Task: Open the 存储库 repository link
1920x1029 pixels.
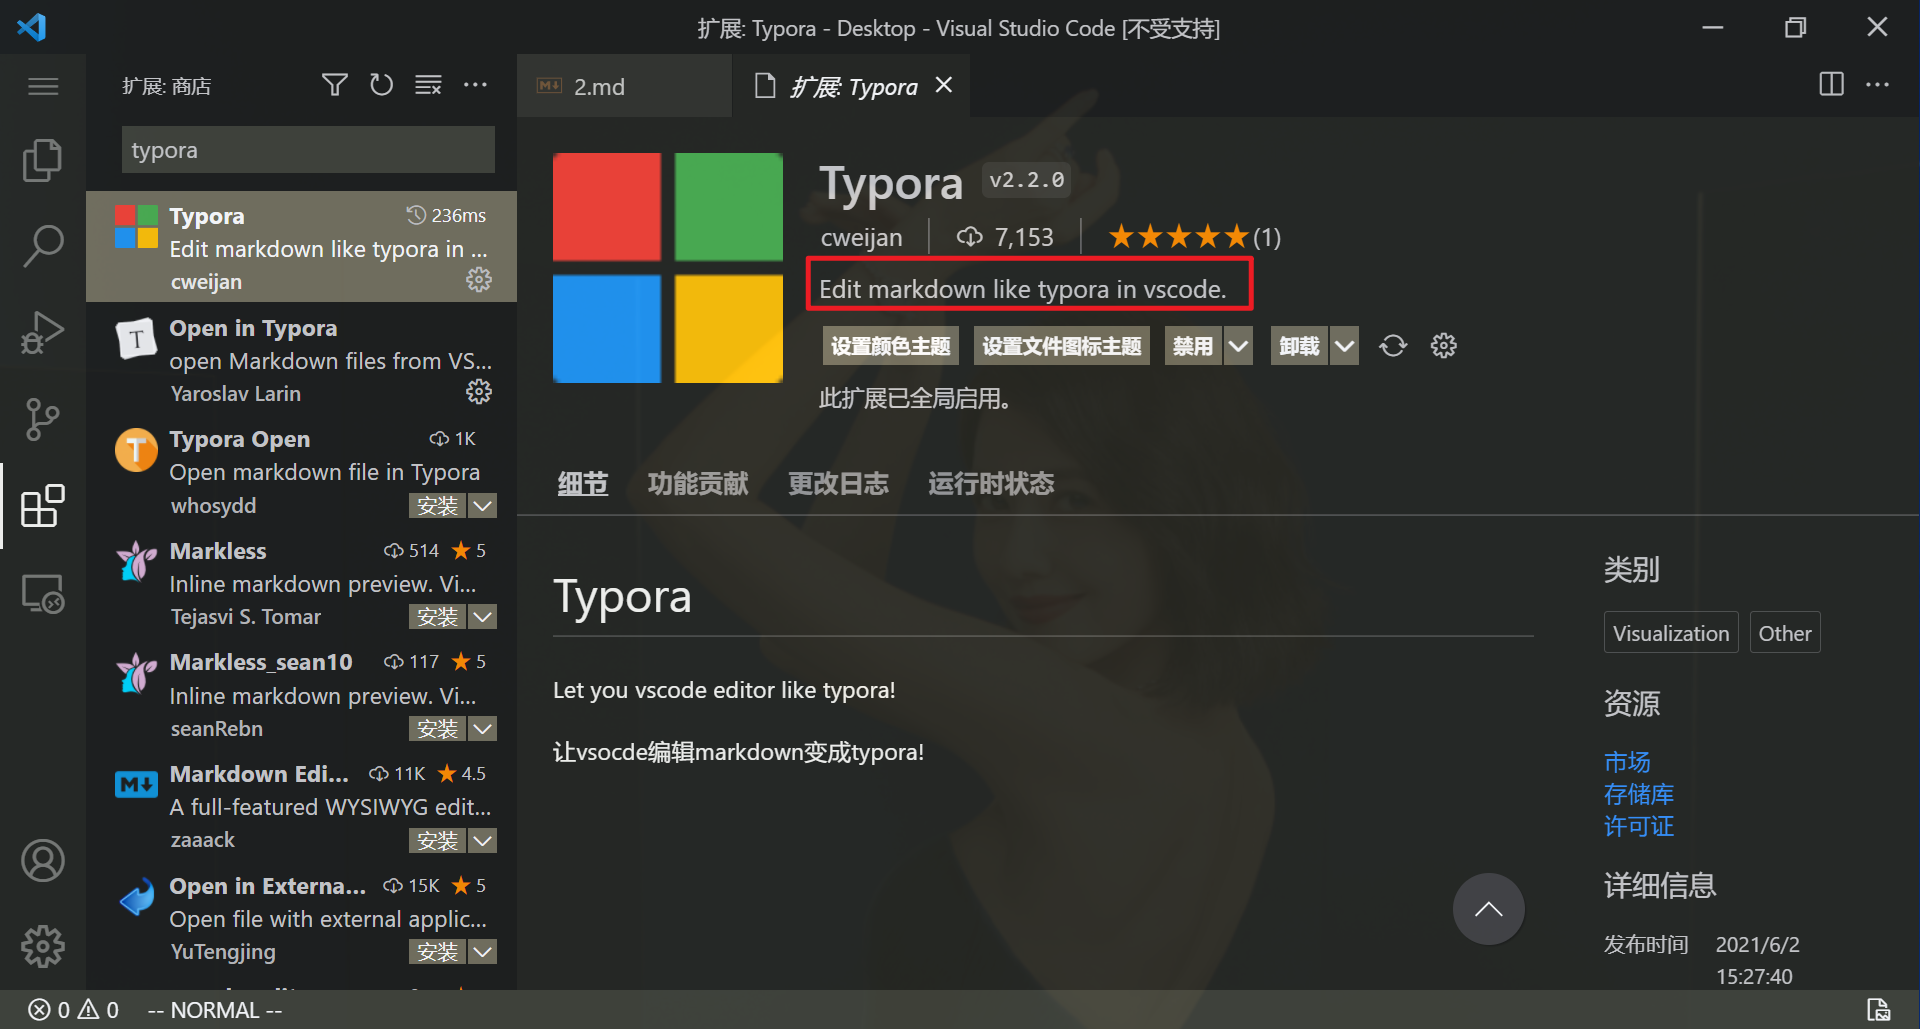Action: pos(1639,795)
